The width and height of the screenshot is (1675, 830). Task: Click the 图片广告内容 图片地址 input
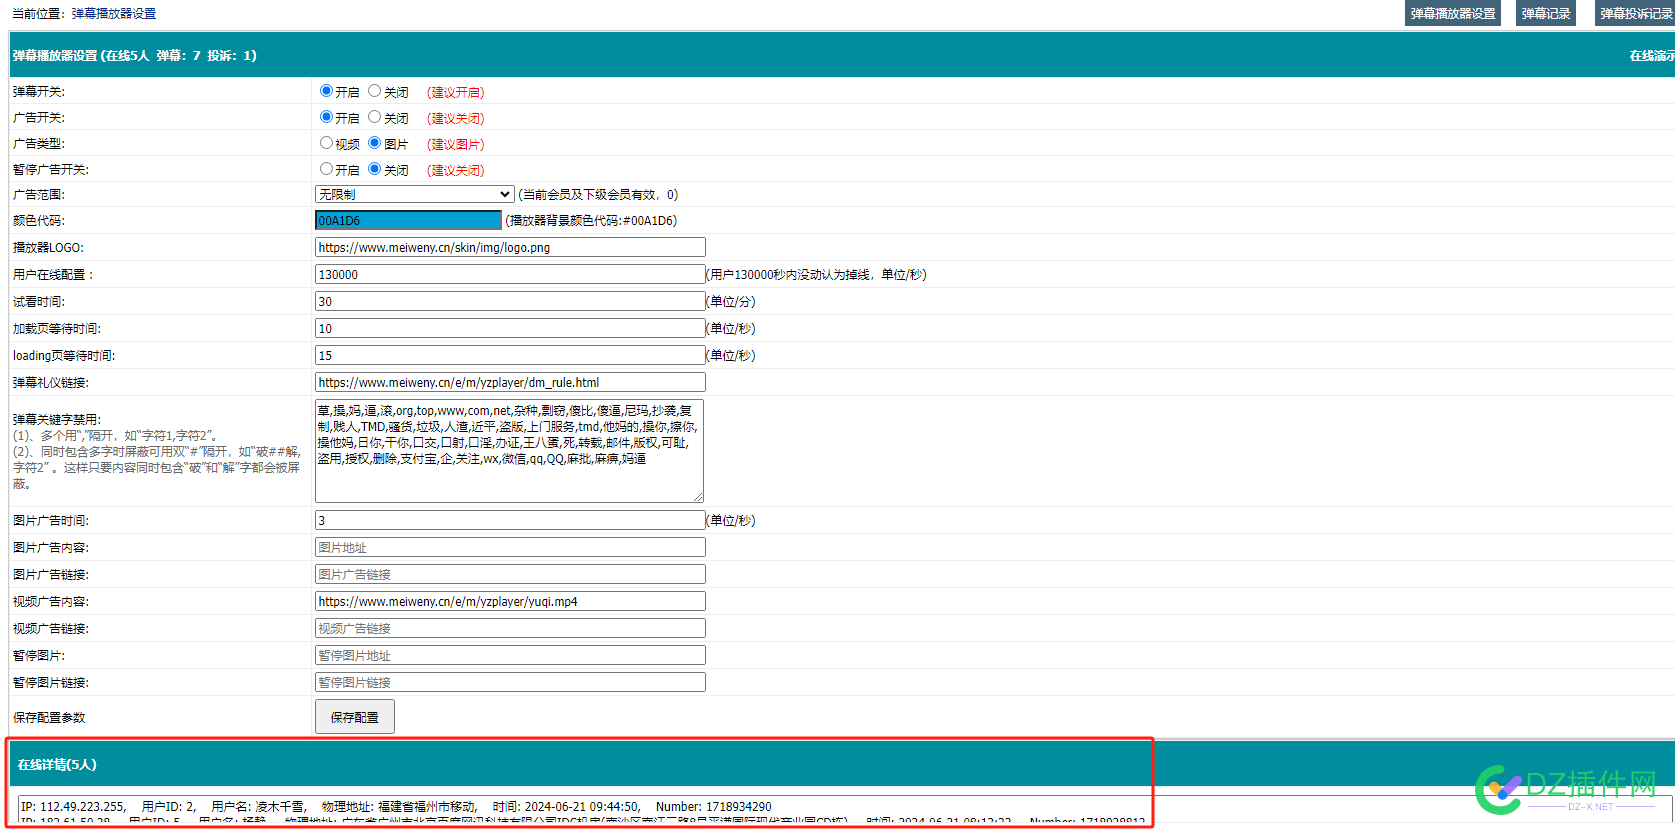click(510, 547)
